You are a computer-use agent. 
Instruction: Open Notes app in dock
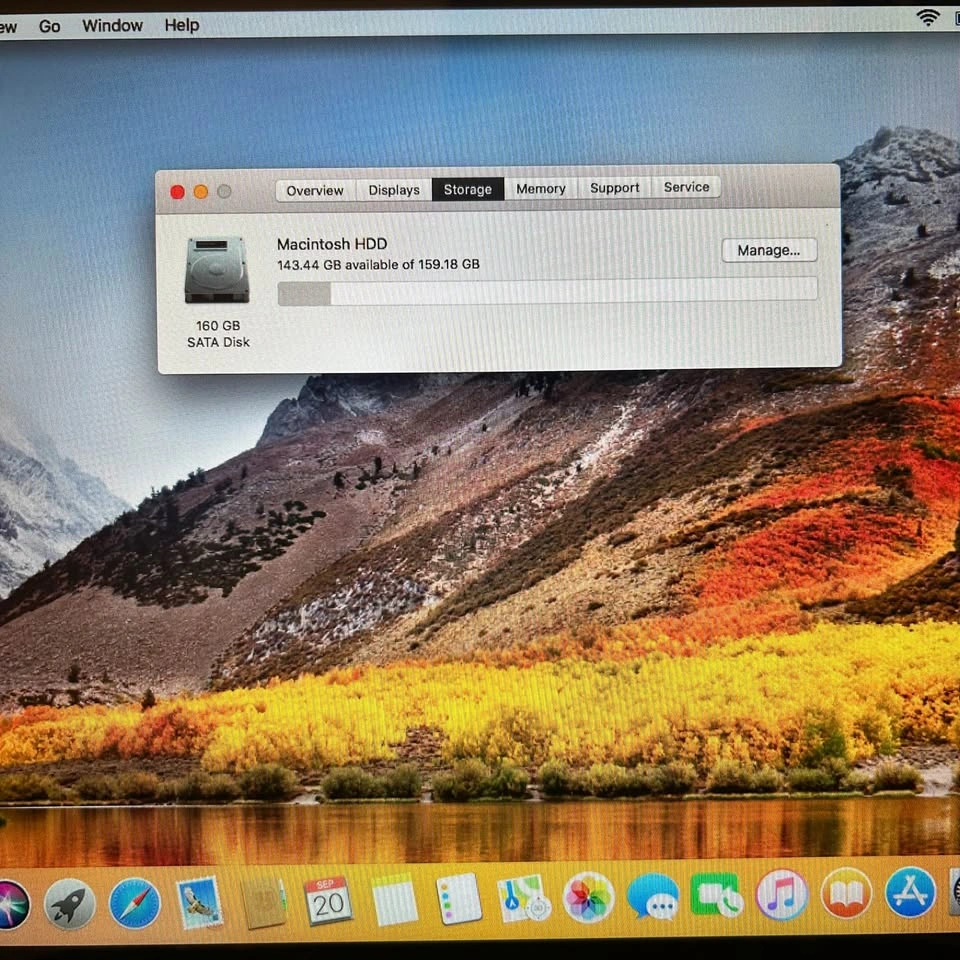tap(394, 900)
